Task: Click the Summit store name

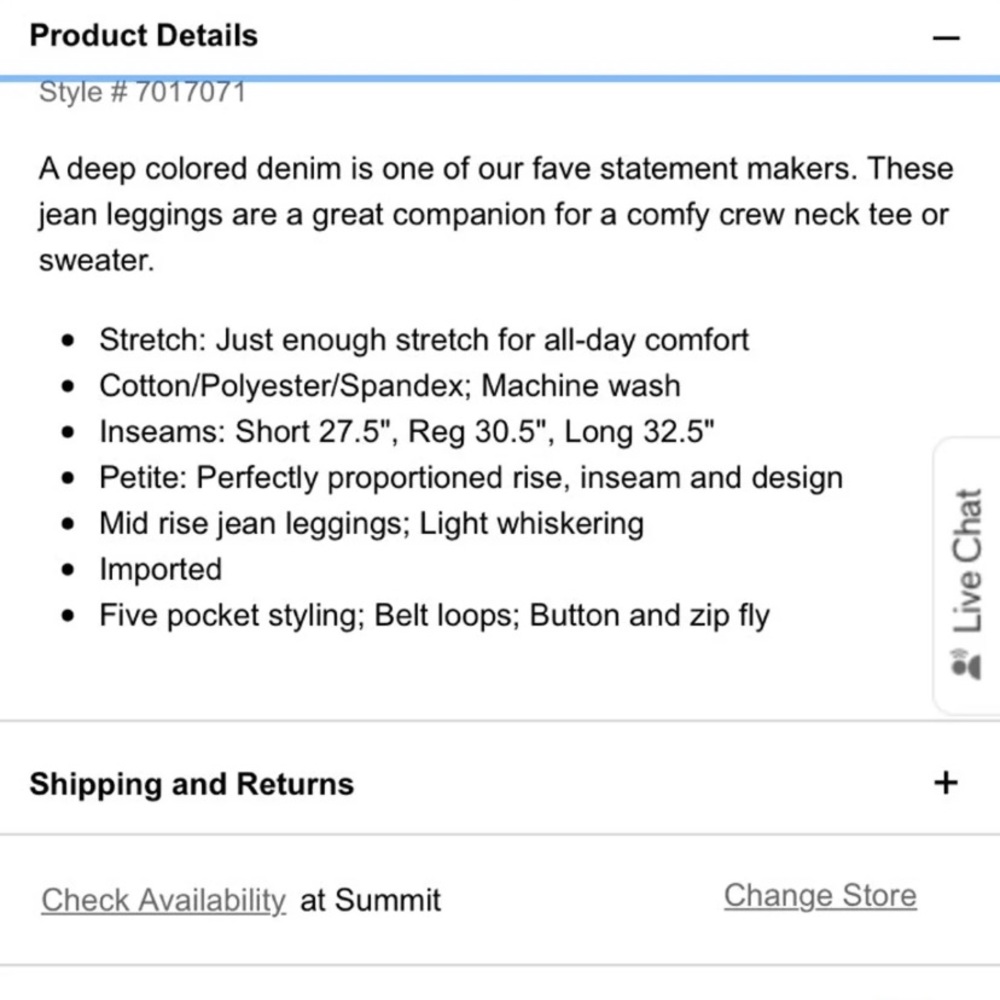Action: [387, 900]
